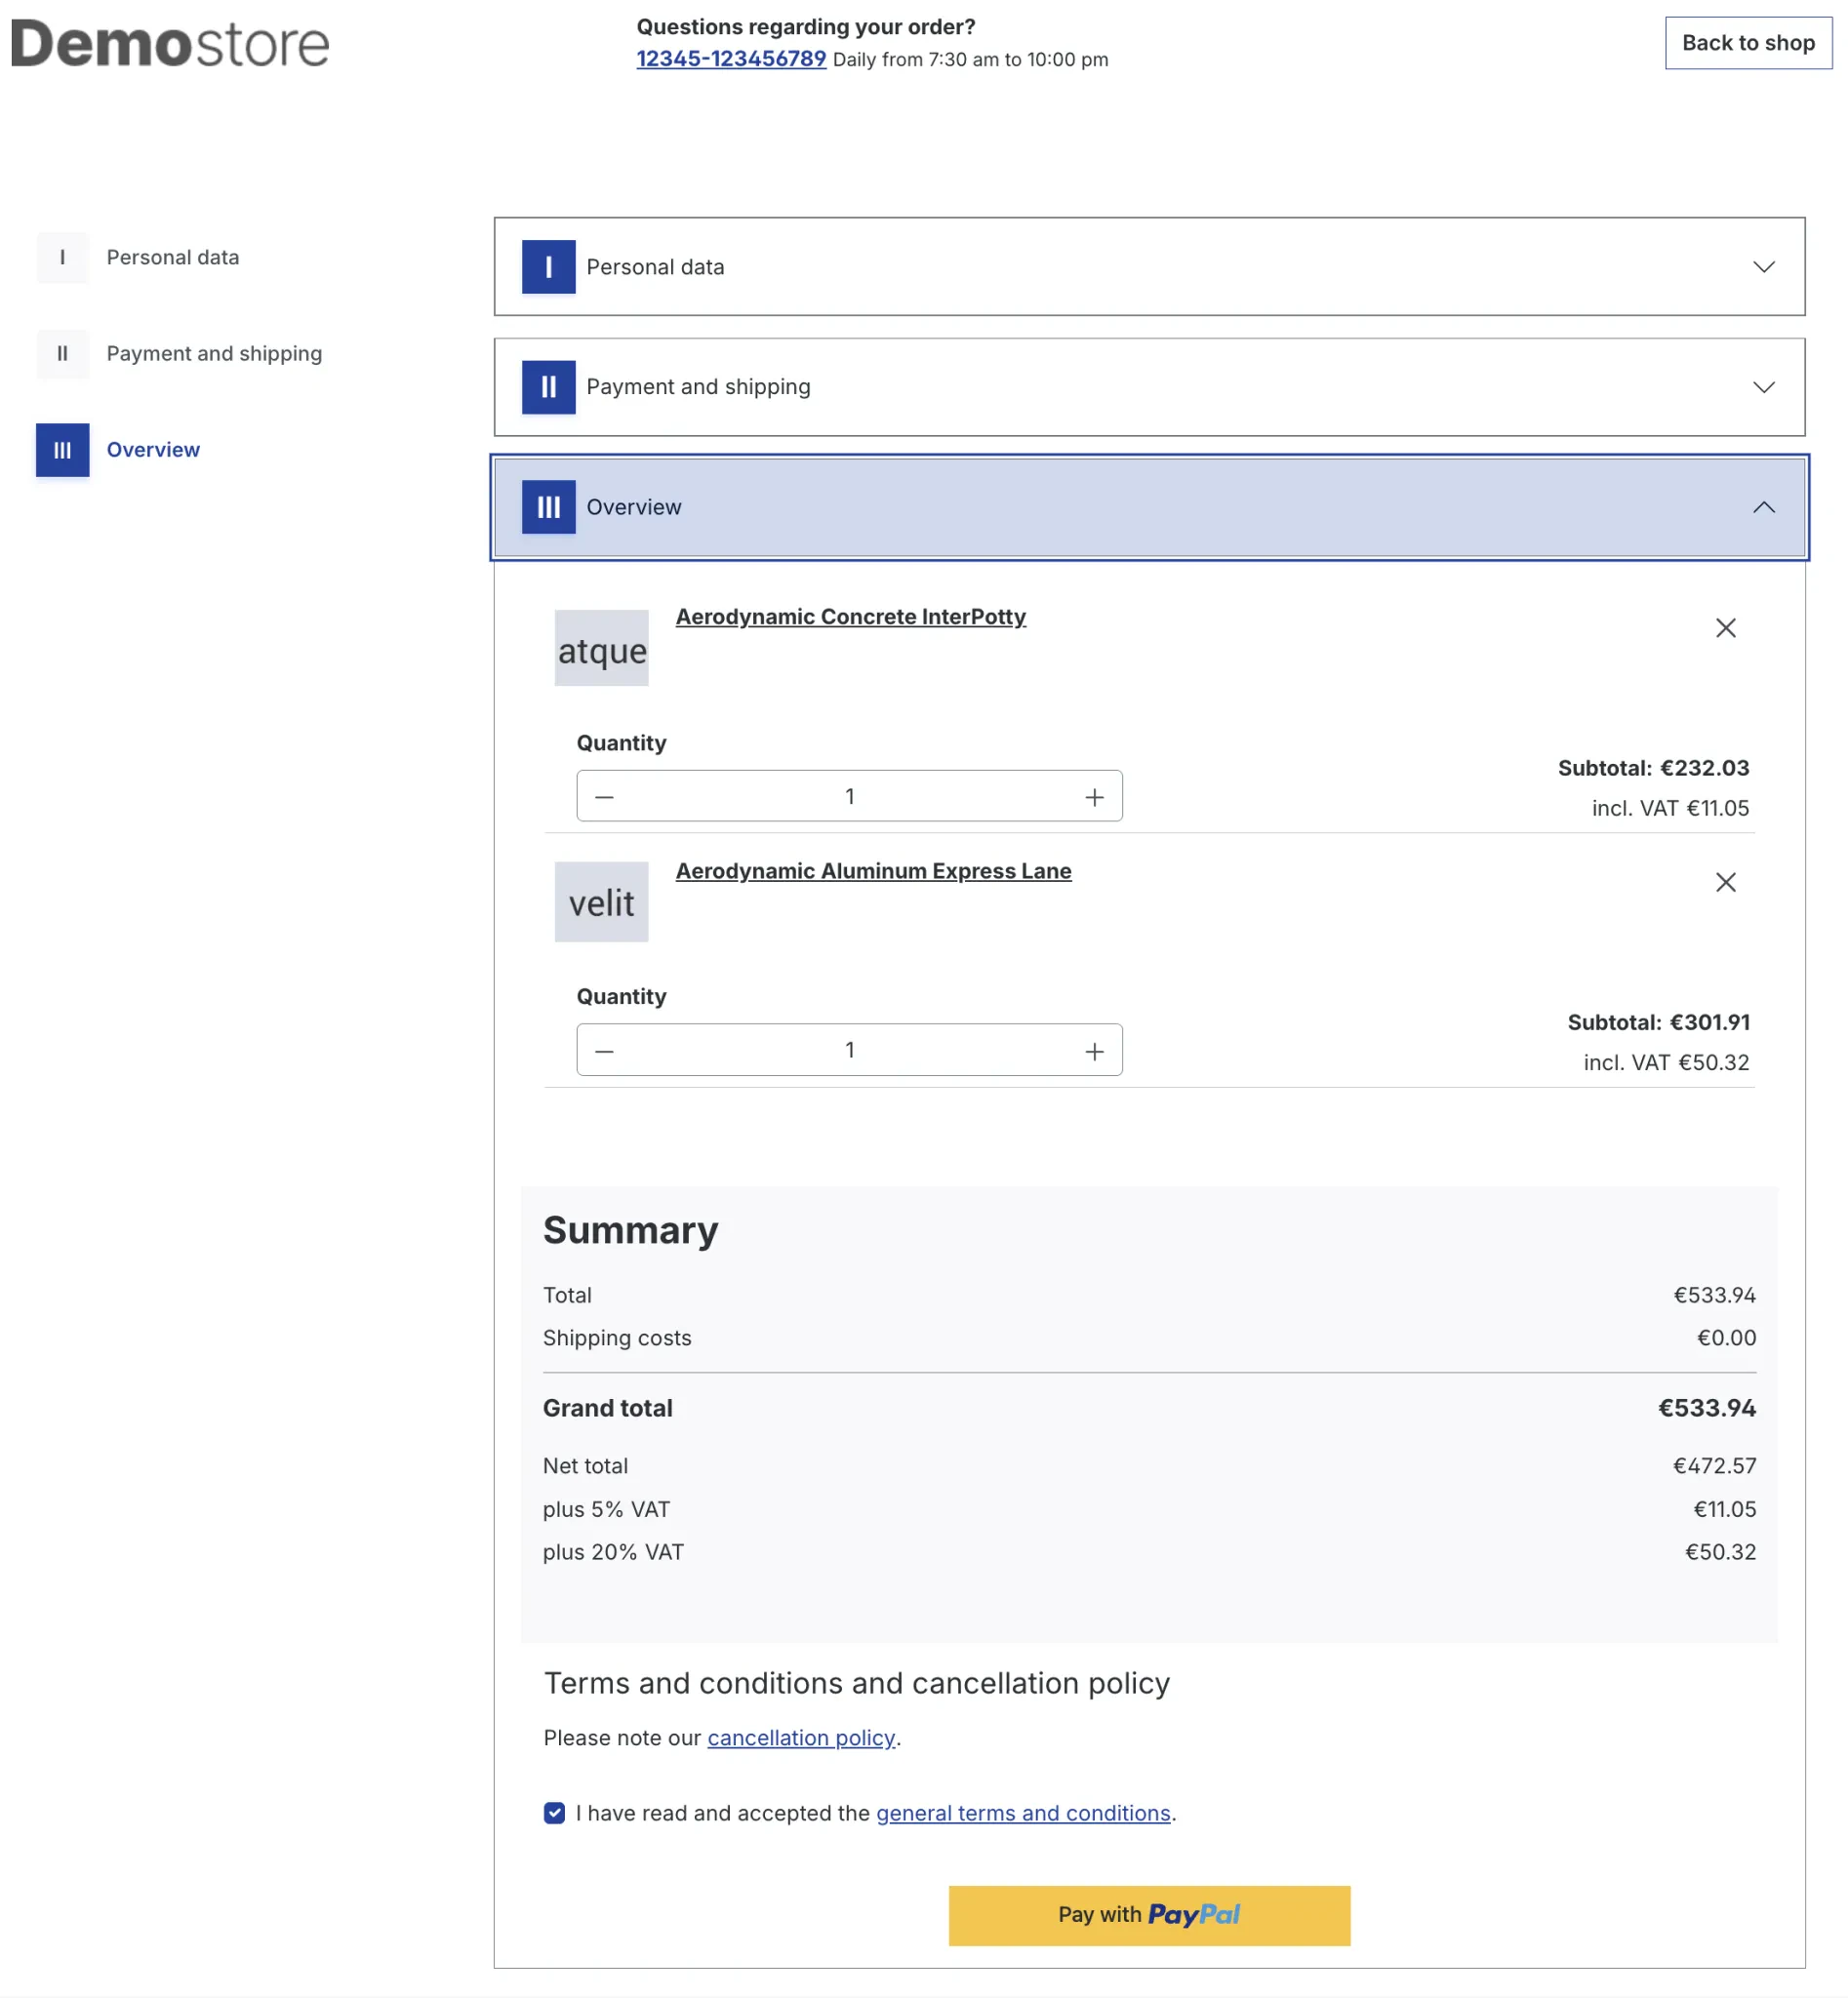
Task: Uncheck the general terms acceptance checkbox
Action: click(554, 1813)
